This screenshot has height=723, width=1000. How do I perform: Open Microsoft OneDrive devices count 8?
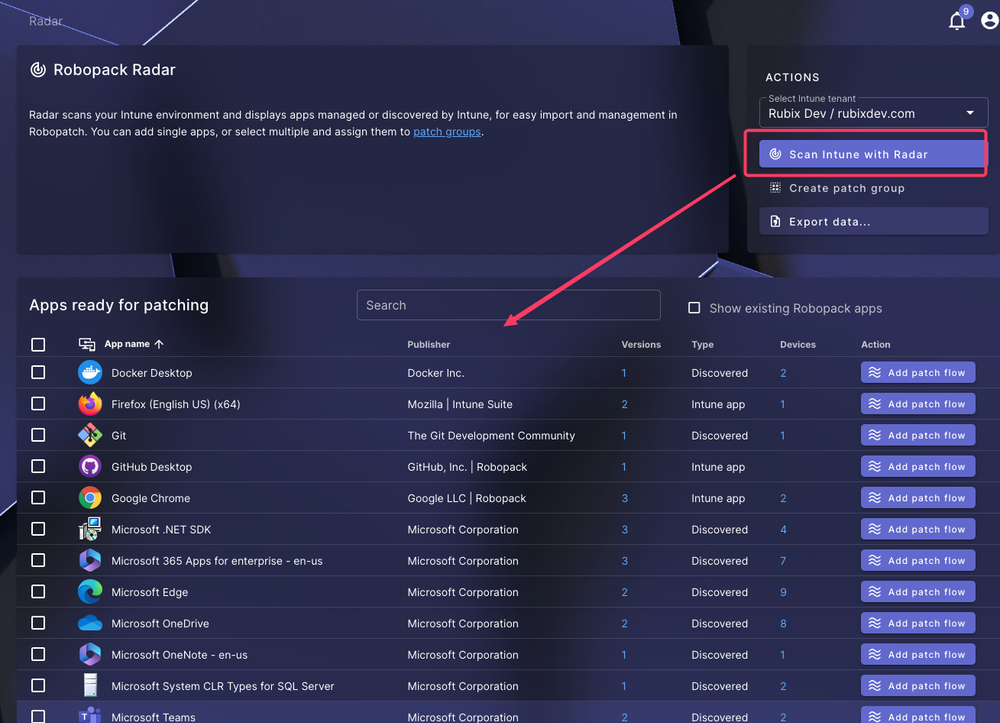(x=783, y=624)
